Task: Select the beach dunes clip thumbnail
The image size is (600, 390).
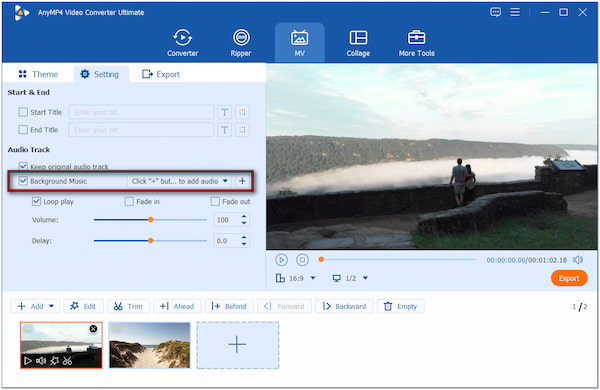Action: pyautogui.click(x=150, y=345)
